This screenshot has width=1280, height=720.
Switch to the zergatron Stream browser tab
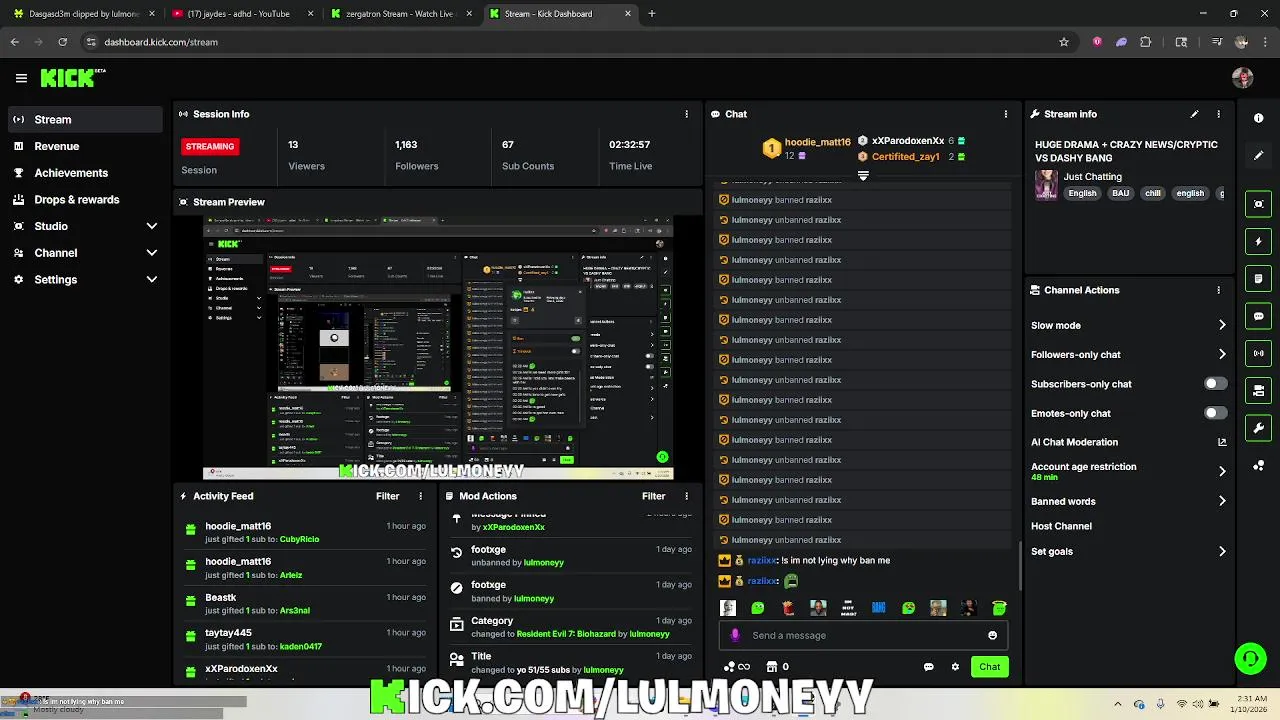point(400,14)
